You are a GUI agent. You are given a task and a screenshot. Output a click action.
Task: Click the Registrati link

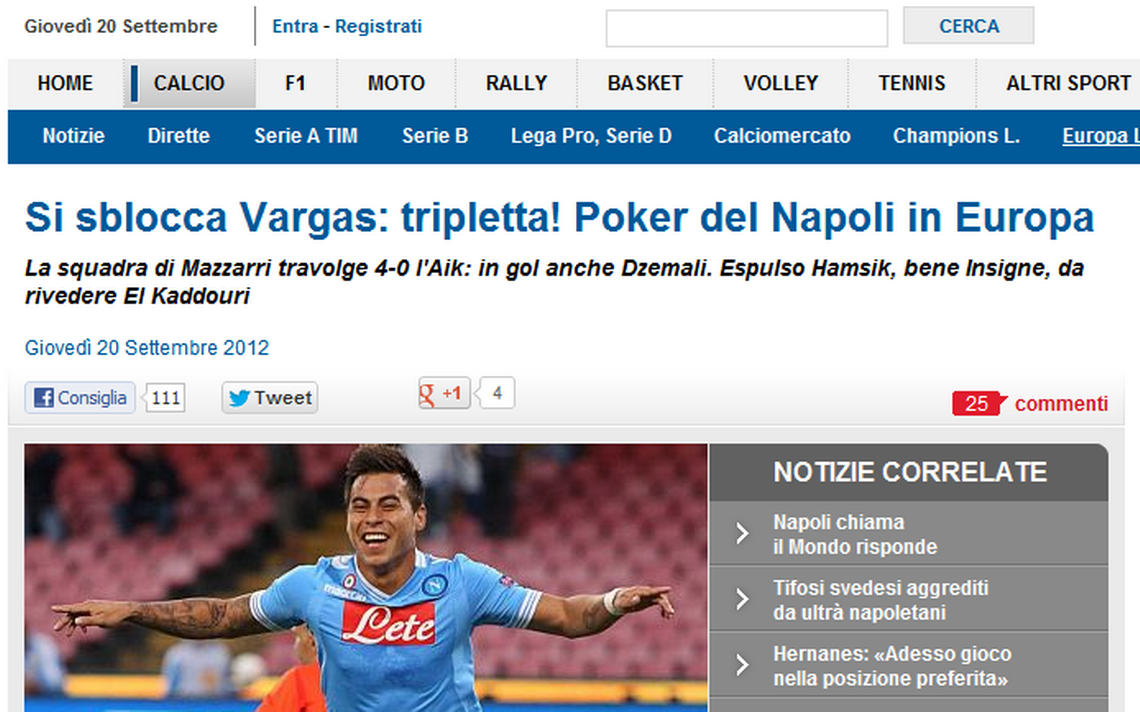(x=378, y=26)
